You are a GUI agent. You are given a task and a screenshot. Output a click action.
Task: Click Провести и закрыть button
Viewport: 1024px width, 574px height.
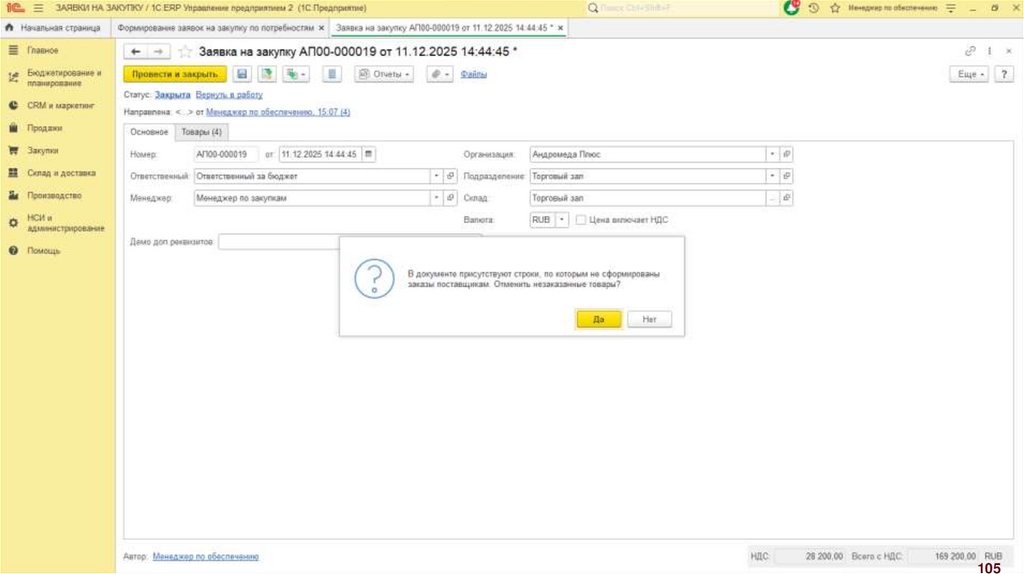pos(175,74)
